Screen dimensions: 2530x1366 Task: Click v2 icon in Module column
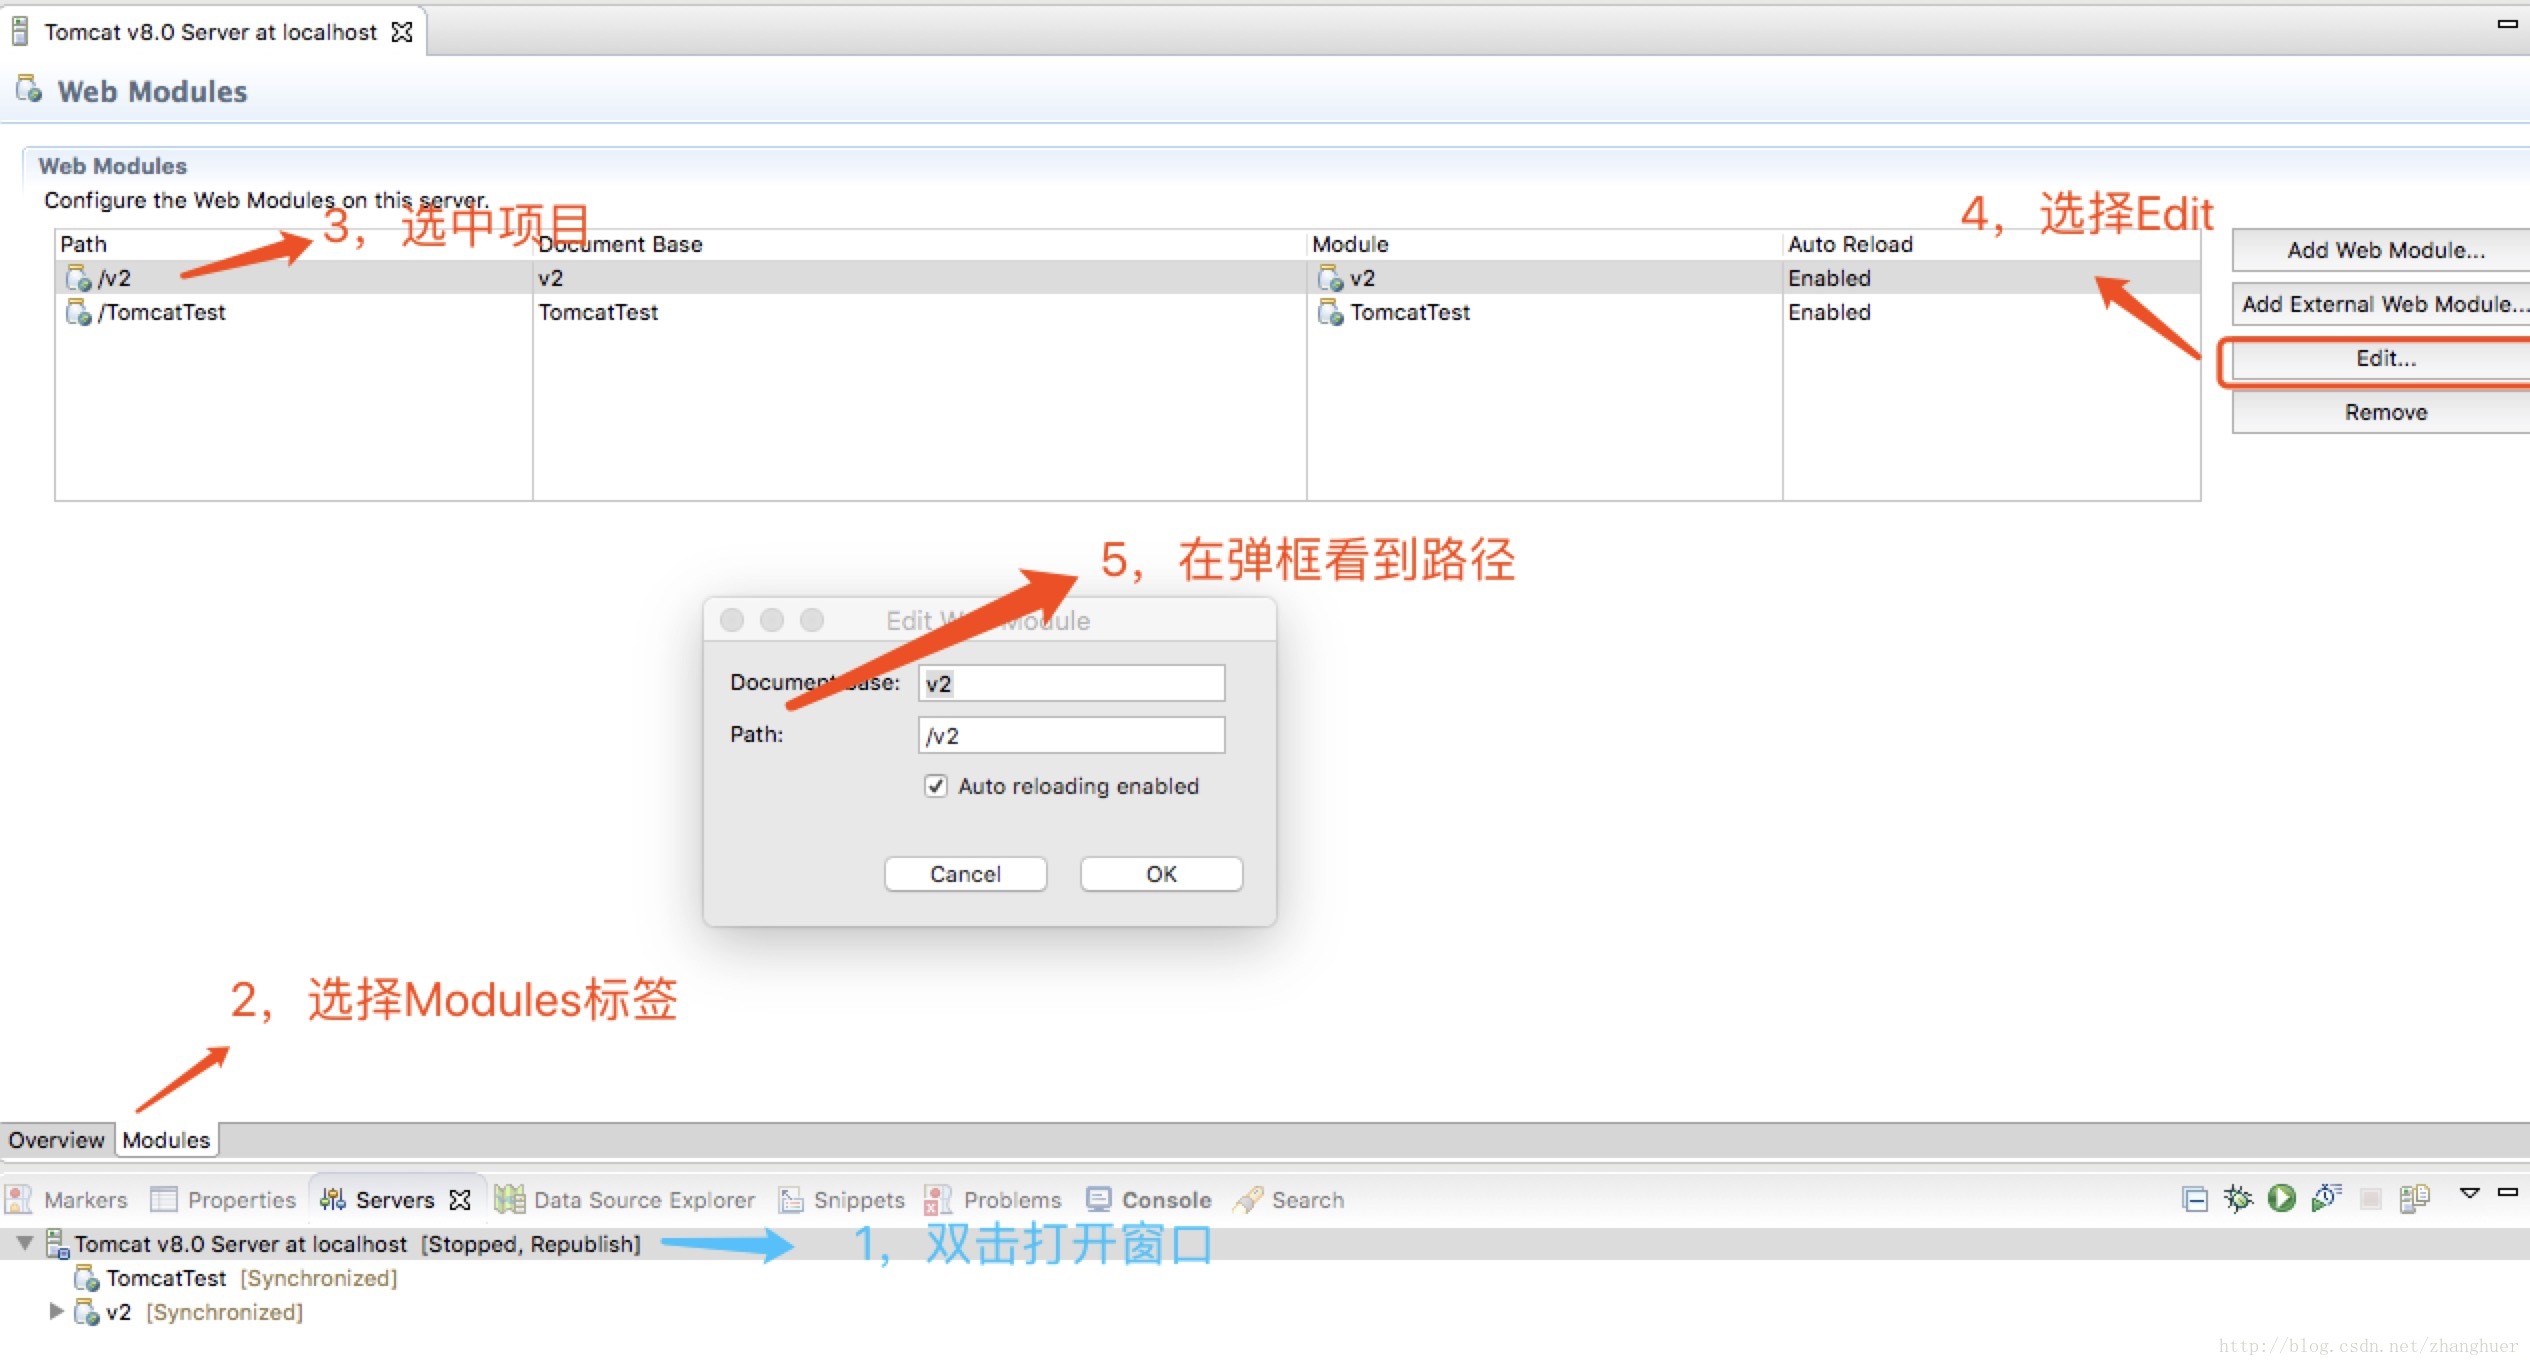1330,278
